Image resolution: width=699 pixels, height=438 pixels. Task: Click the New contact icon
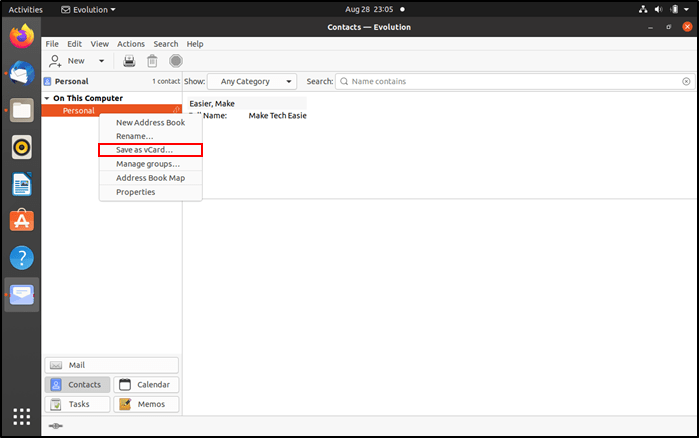(55, 61)
